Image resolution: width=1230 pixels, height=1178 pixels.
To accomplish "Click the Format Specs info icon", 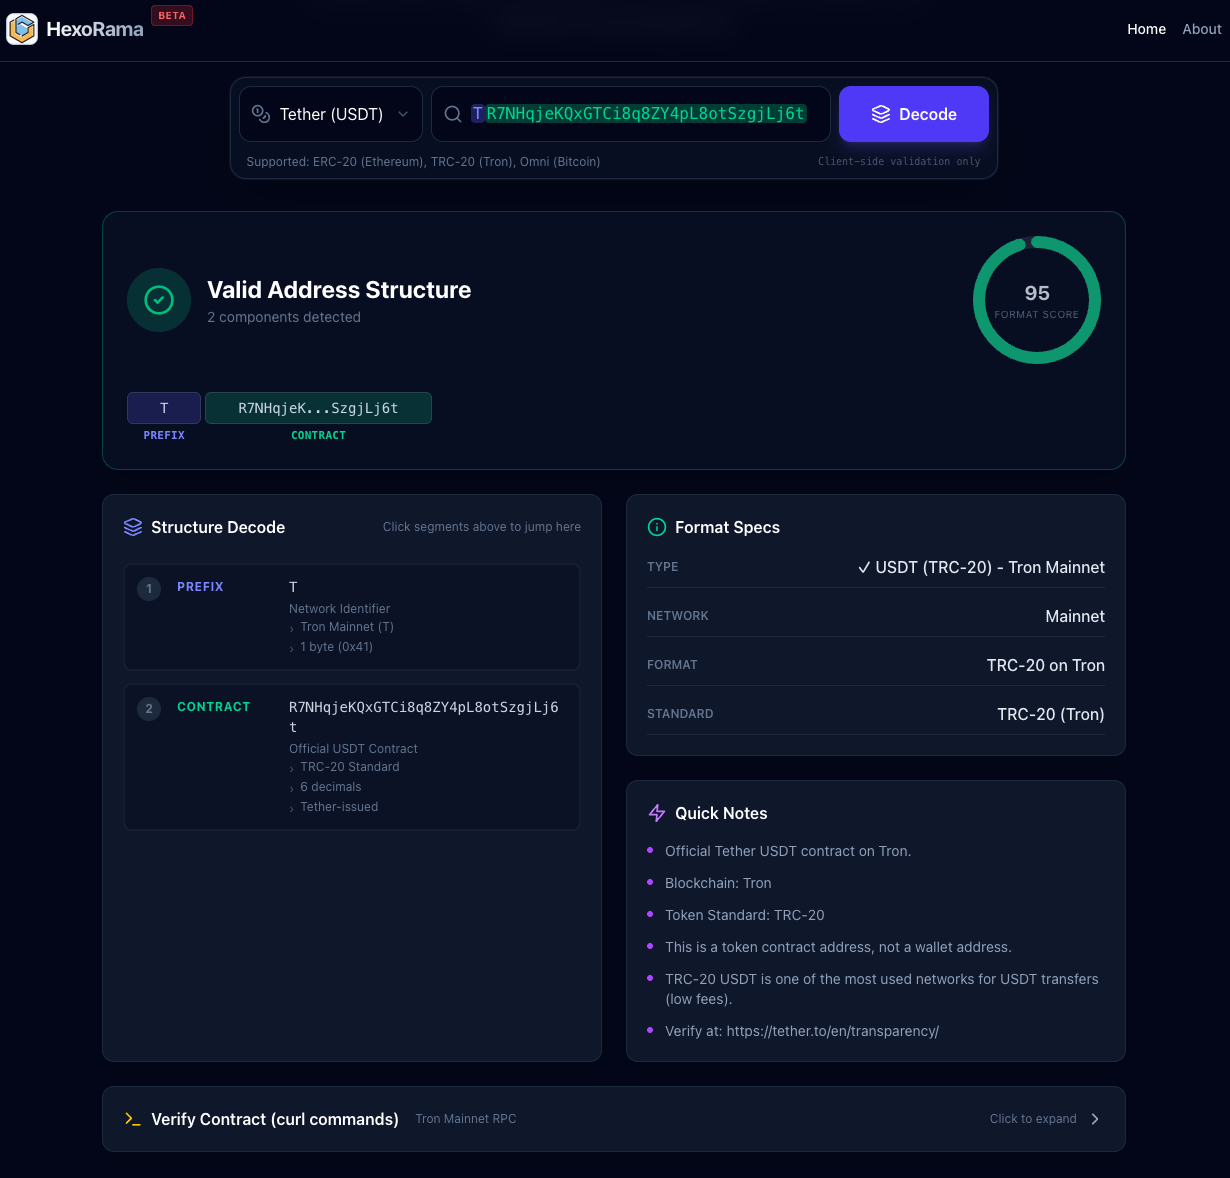I will tap(657, 527).
